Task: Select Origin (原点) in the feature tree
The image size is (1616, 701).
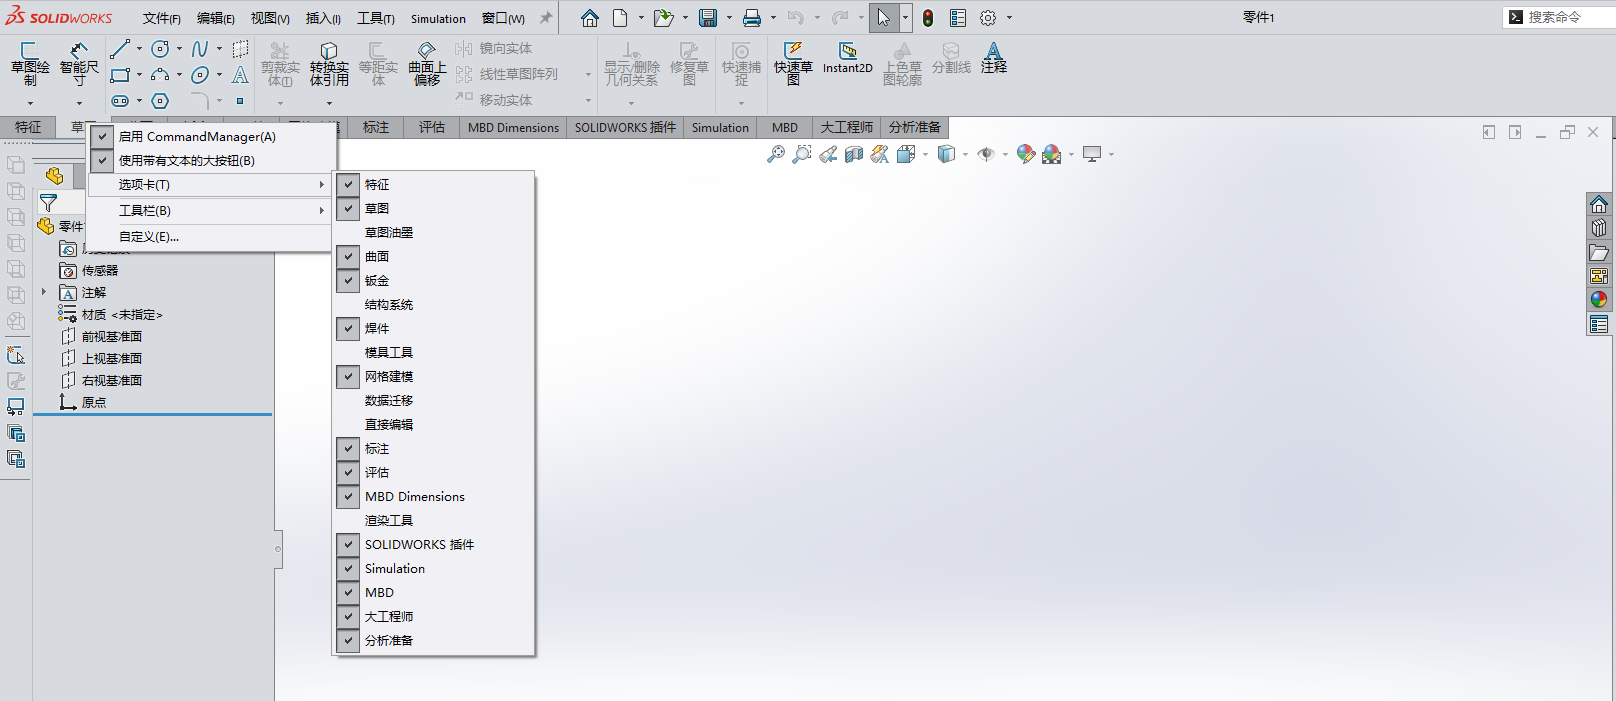Action: [x=94, y=403]
